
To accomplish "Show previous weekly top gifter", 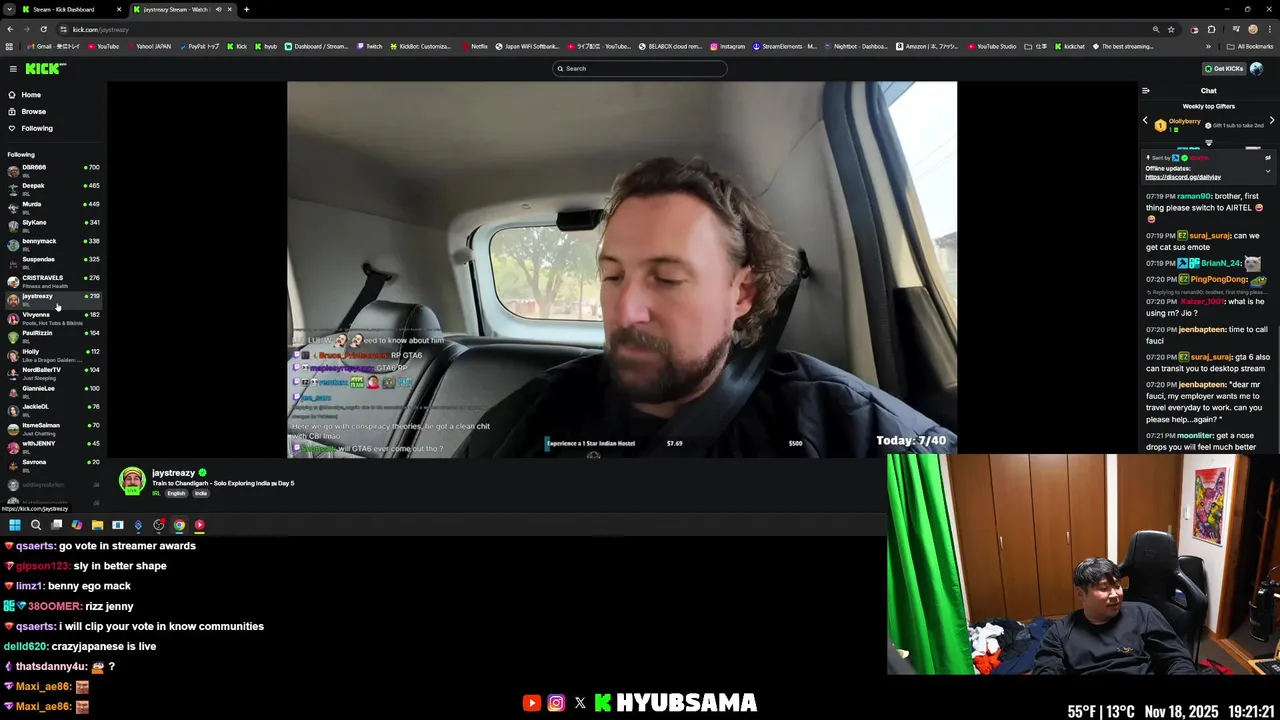I will [x=1146, y=120].
